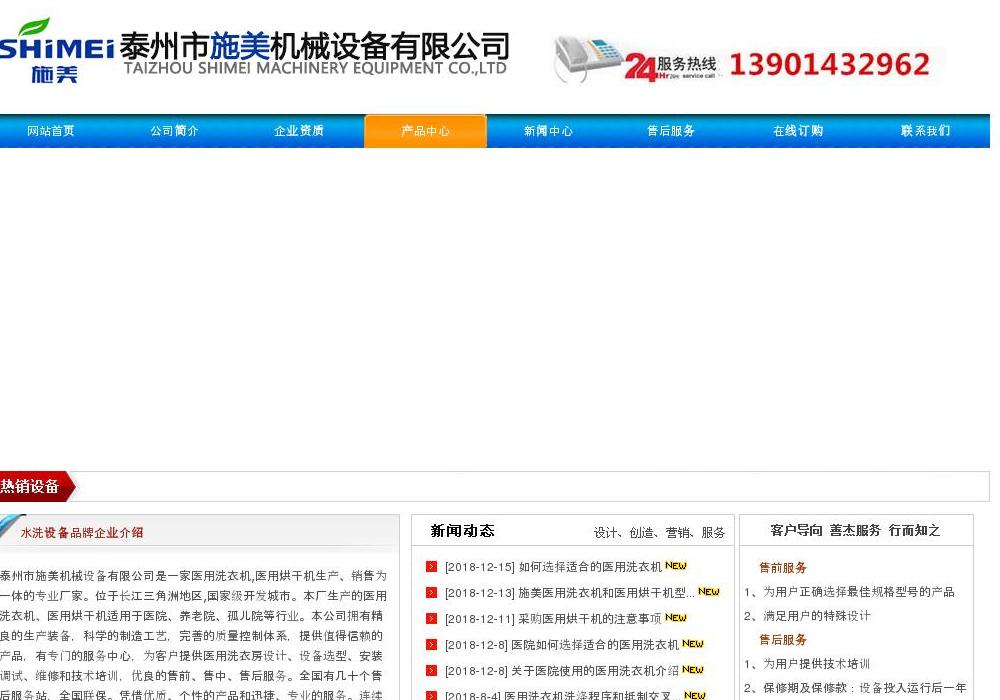The height and width of the screenshot is (700, 1000).
Task: Go to 公司简介 page
Action: (x=174, y=131)
